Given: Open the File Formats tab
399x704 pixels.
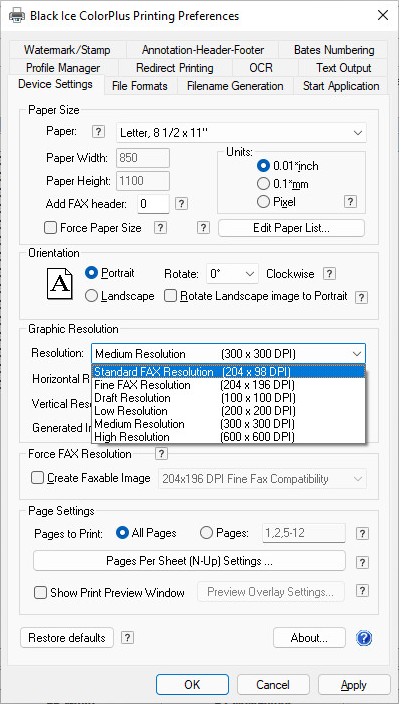Looking at the screenshot, I should 140,86.
